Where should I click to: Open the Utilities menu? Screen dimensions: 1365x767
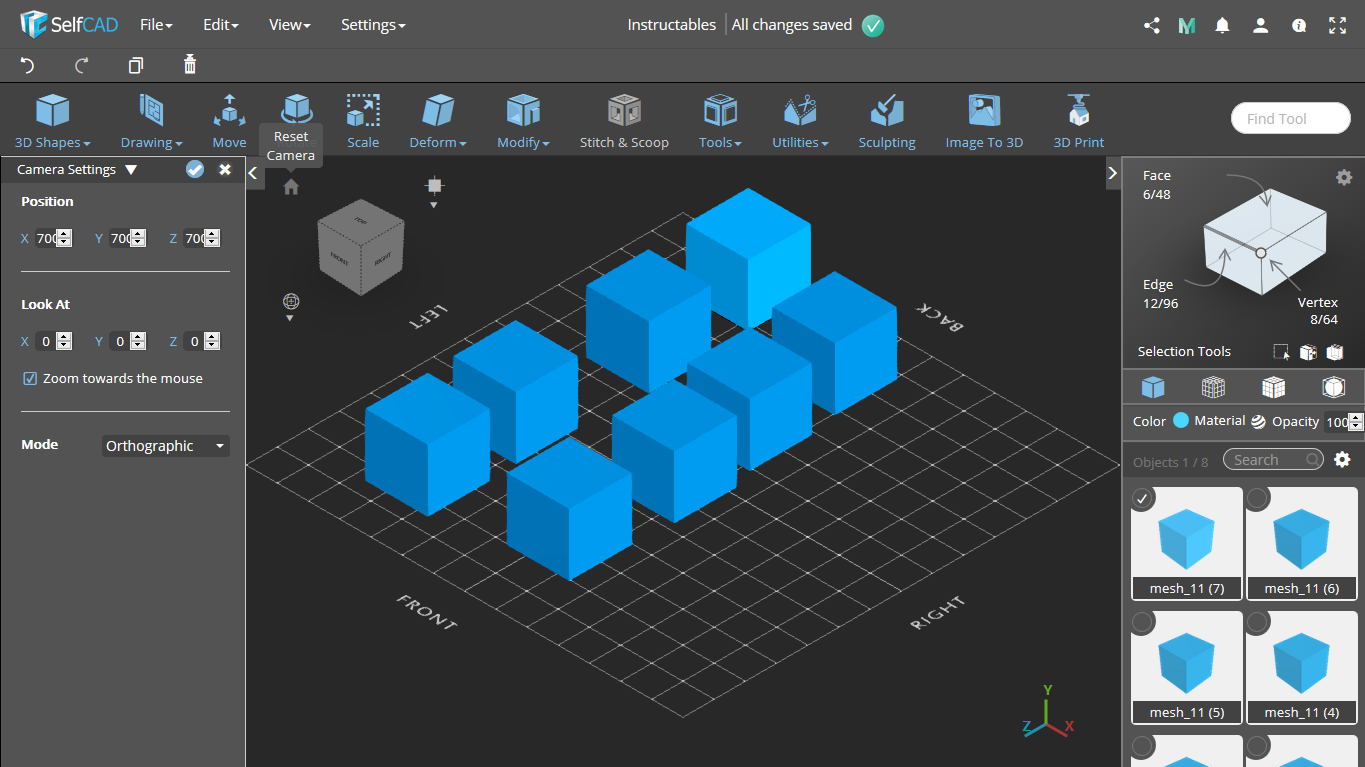(x=800, y=121)
